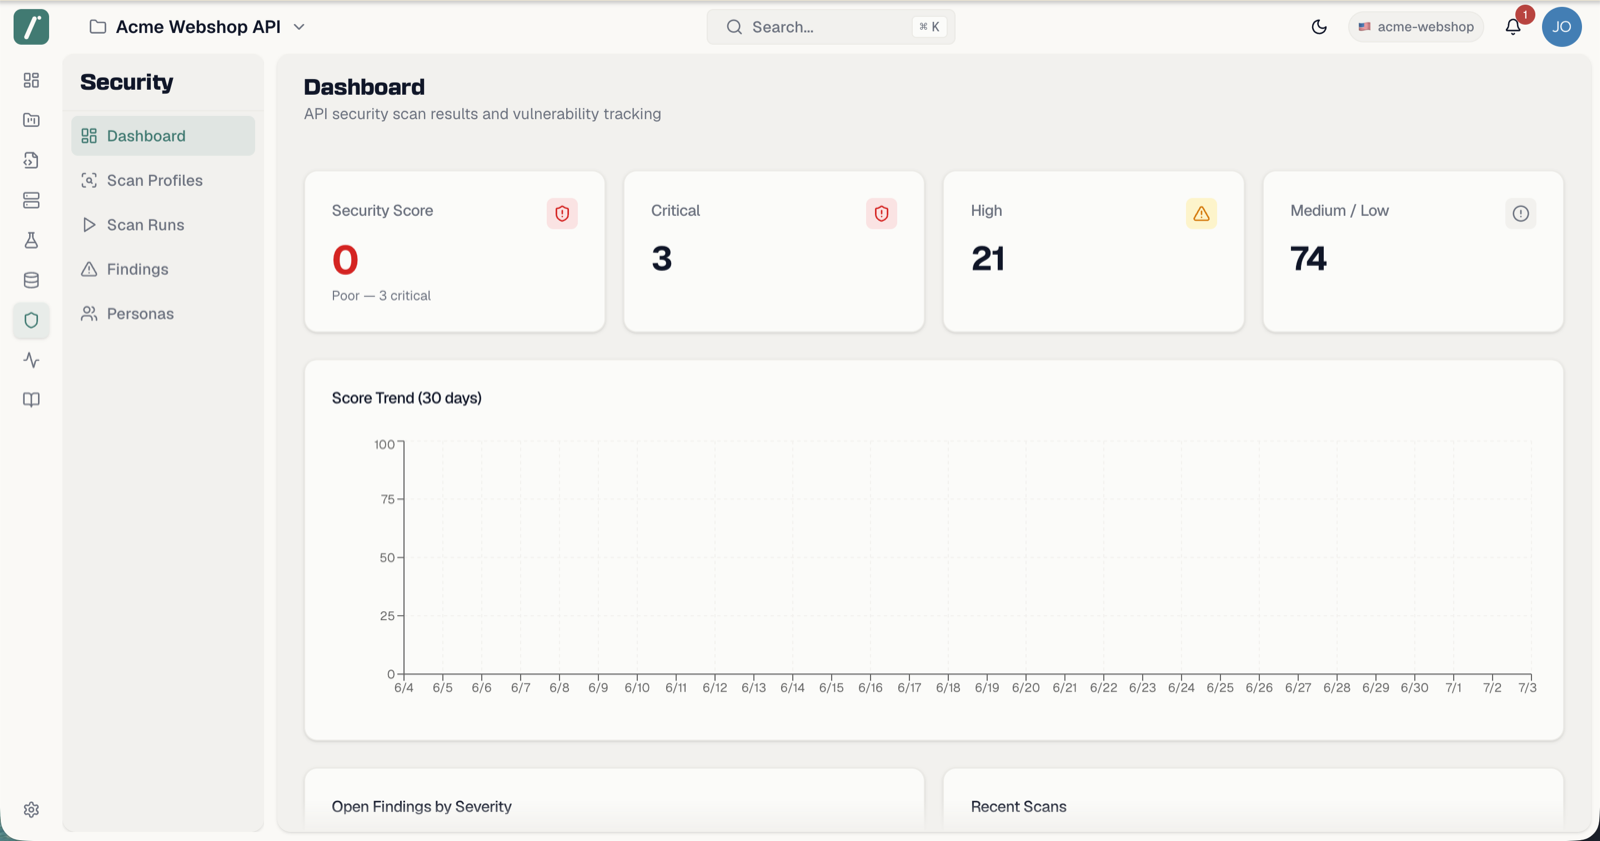This screenshot has height=841, width=1600.
Task: Click the 'Score Trend (30 days)' heading
Action: tap(407, 398)
